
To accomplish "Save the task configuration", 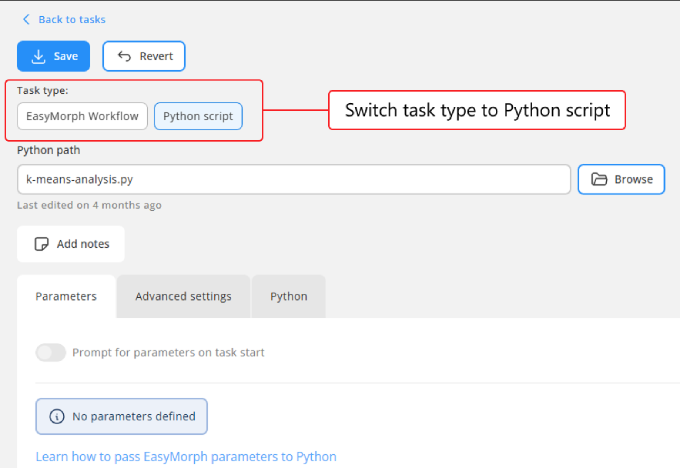I will click(53, 56).
